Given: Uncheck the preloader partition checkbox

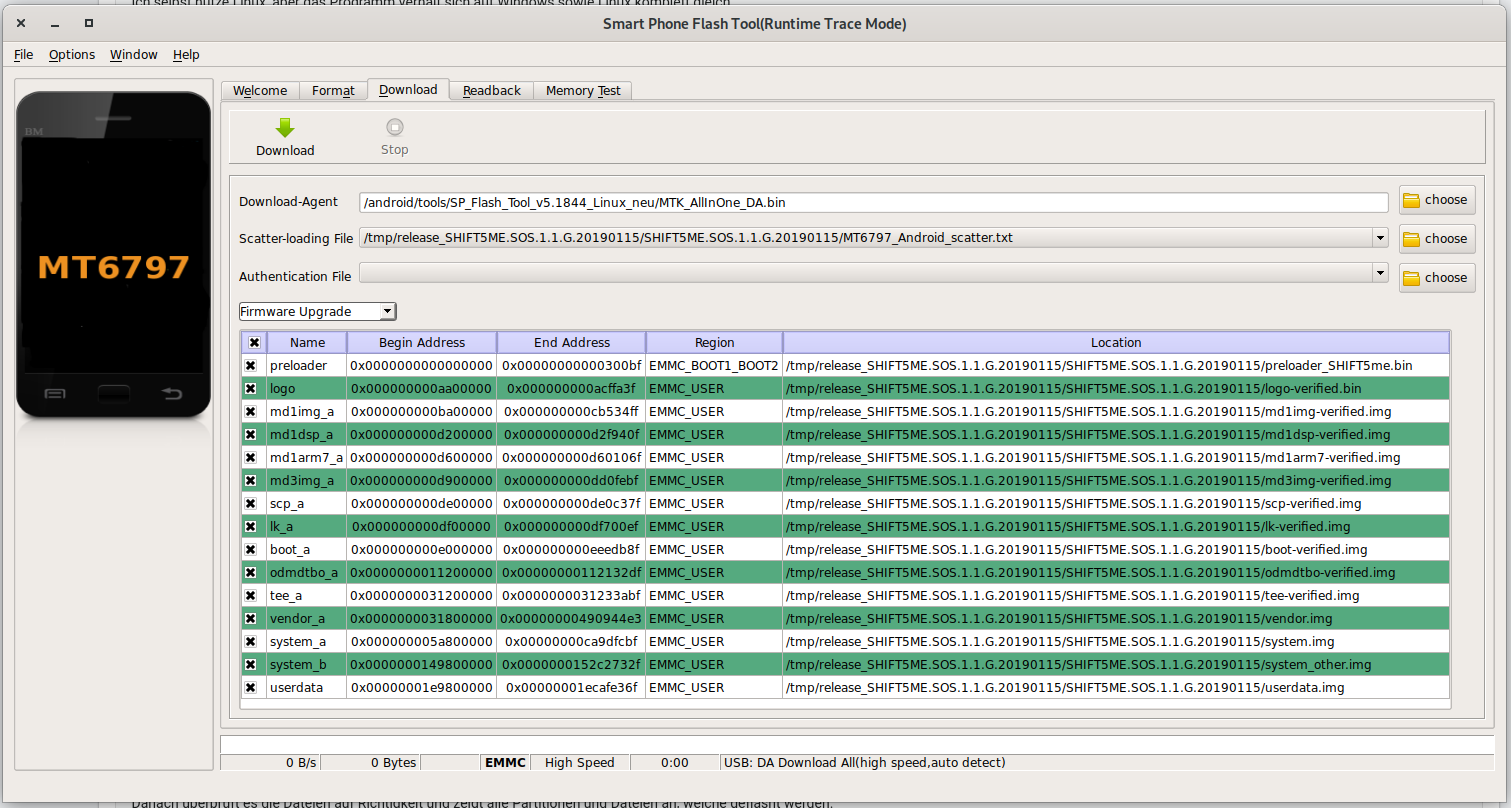Looking at the screenshot, I should [251, 366].
